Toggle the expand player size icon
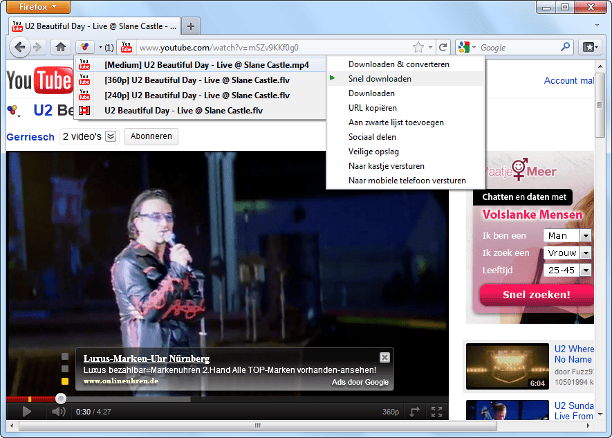 click(x=415, y=411)
